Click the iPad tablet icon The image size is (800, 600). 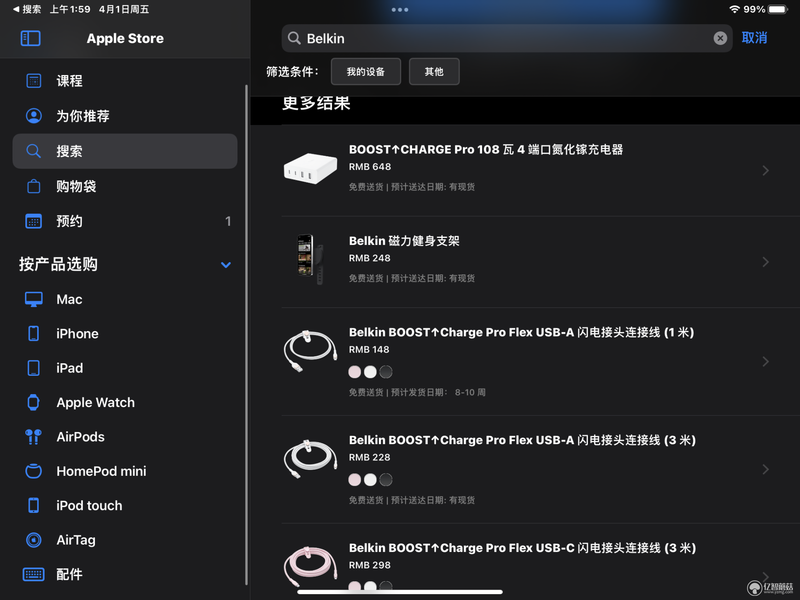coord(34,368)
